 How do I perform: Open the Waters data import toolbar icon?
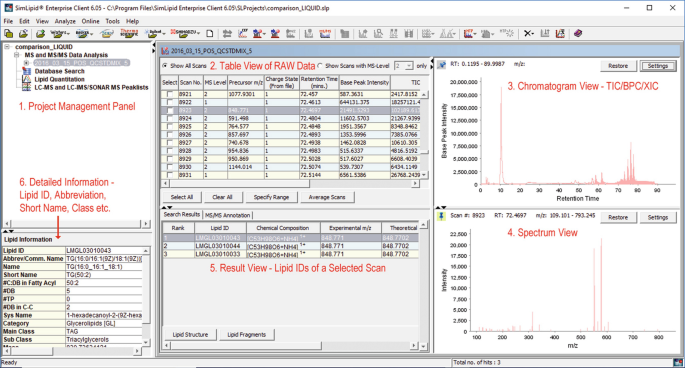58,34
